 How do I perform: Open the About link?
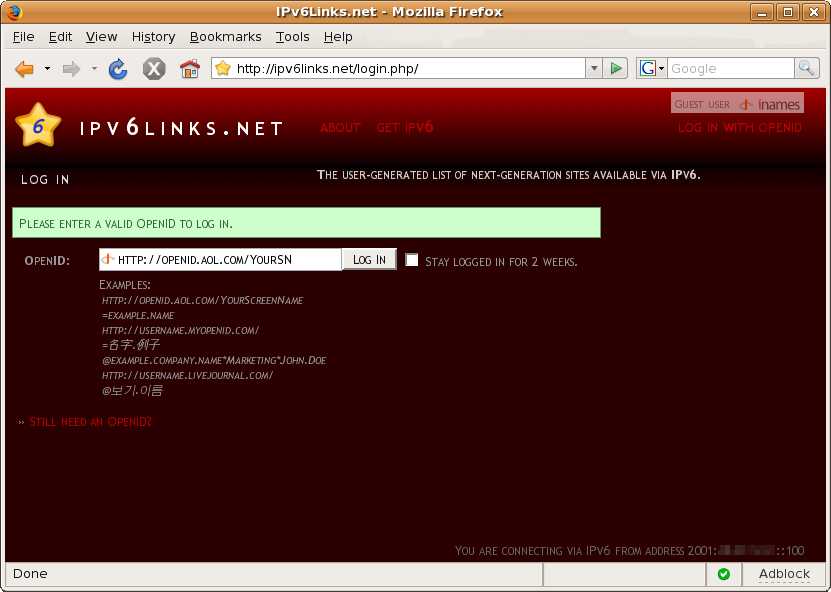point(340,128)
